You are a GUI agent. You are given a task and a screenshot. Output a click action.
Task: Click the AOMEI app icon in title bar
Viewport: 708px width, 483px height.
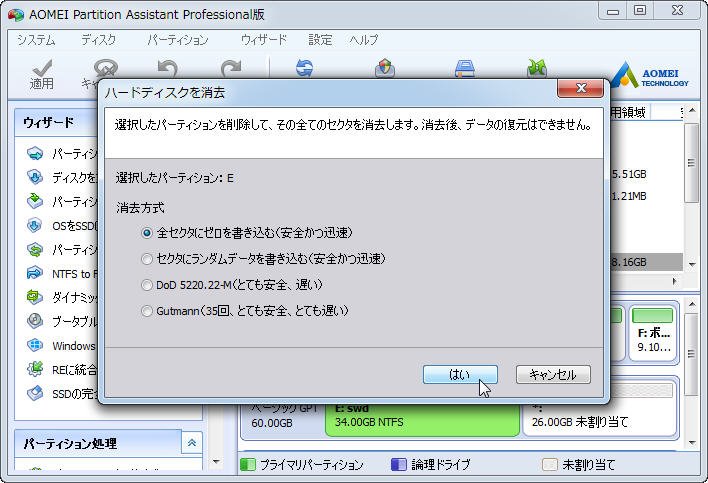coord(16,14)
